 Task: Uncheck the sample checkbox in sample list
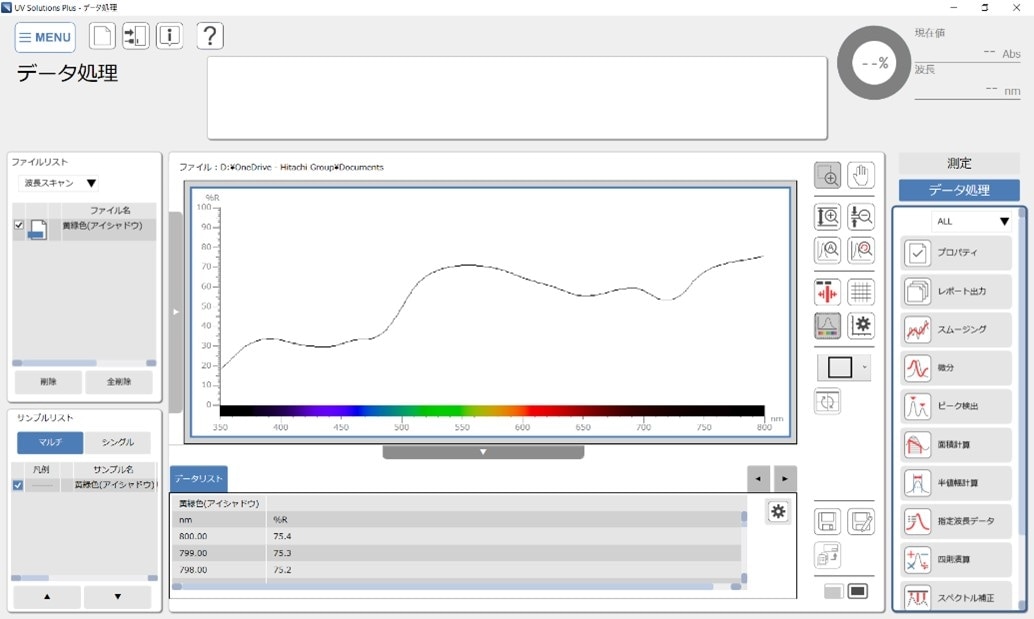18,485
